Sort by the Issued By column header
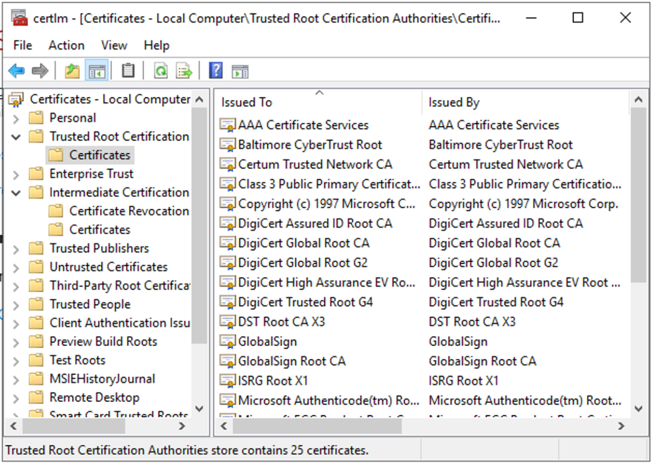654x466 pixels. [x=526, y=102]
